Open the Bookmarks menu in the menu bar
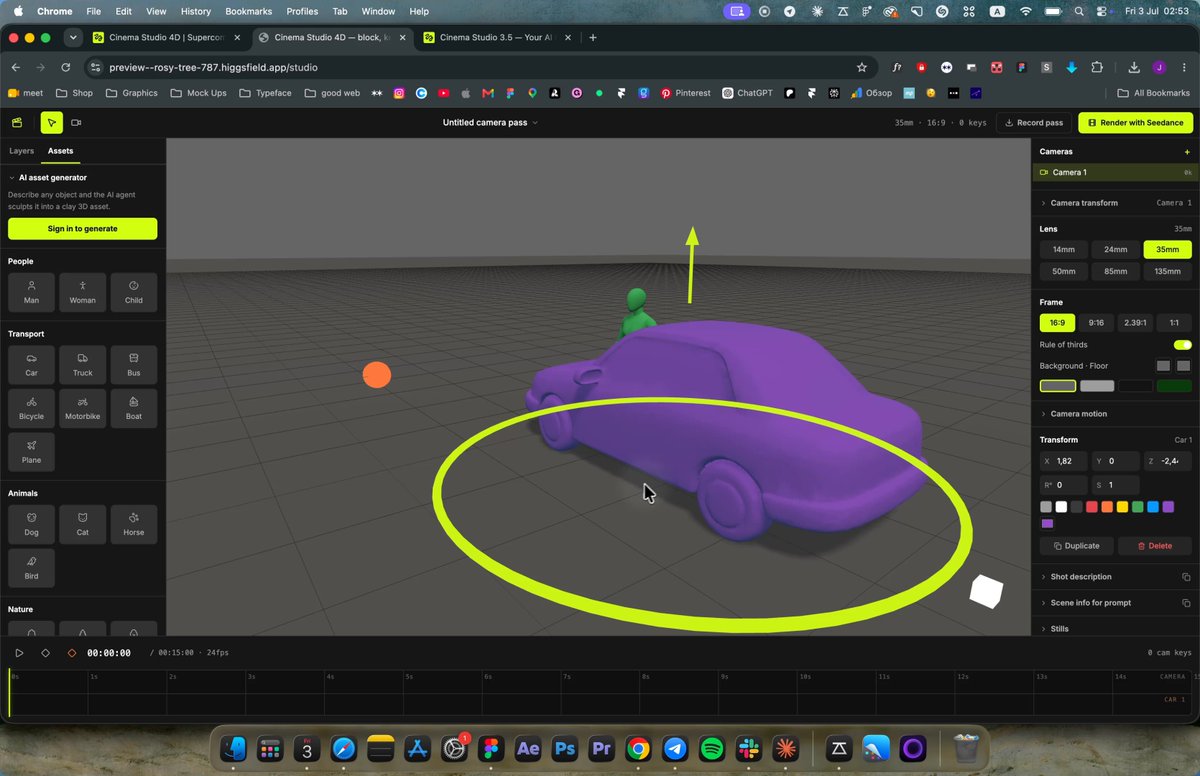 248,11
